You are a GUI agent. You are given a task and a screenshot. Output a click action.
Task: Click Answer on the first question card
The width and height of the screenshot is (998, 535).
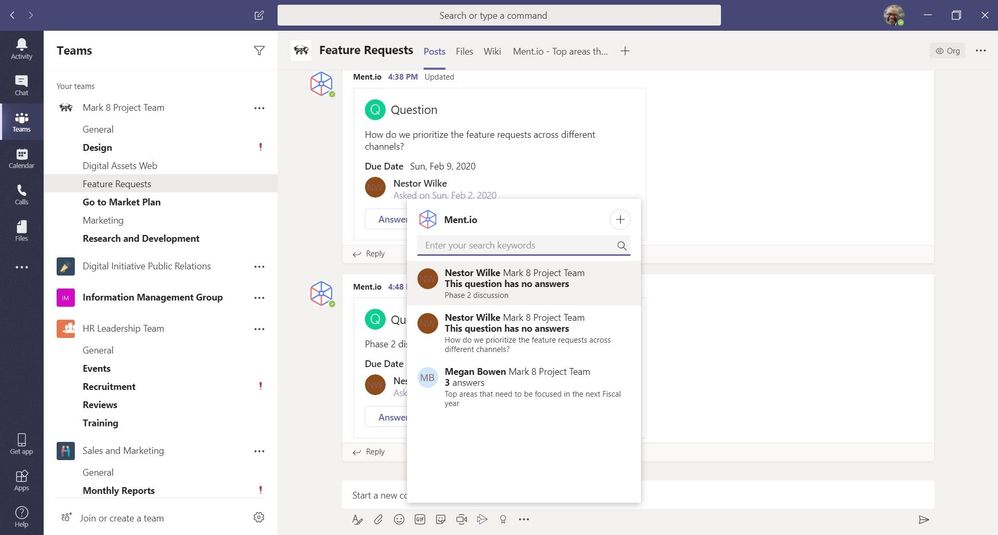click(387, 219)
